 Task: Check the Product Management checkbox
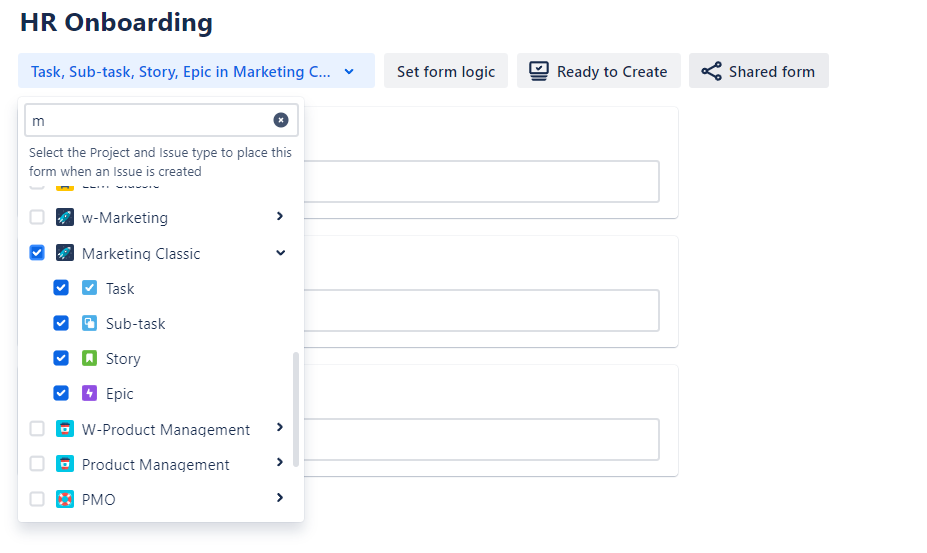coord(37,464)
